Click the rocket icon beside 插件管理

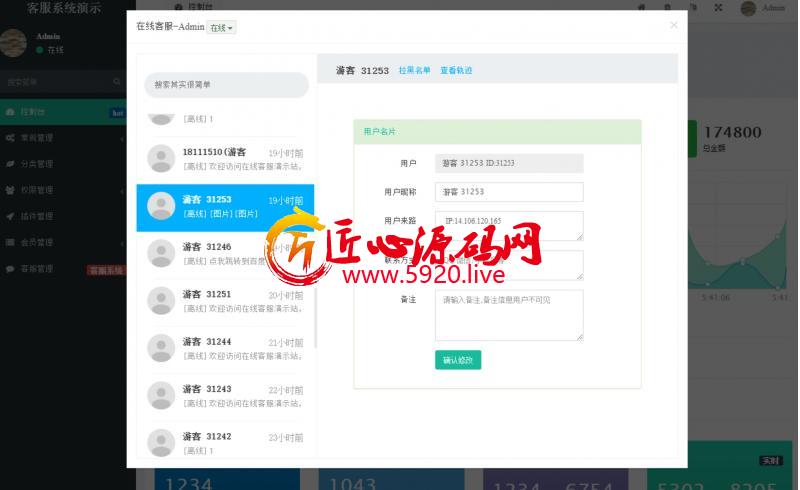click(10, 216)
